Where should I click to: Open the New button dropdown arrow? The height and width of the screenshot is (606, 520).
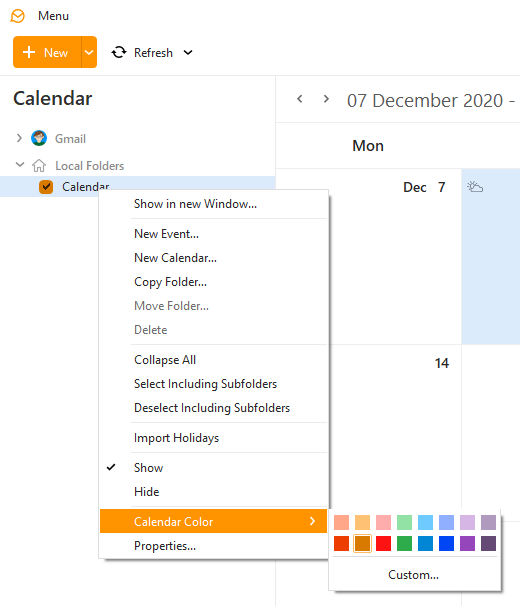pos(89,52)
